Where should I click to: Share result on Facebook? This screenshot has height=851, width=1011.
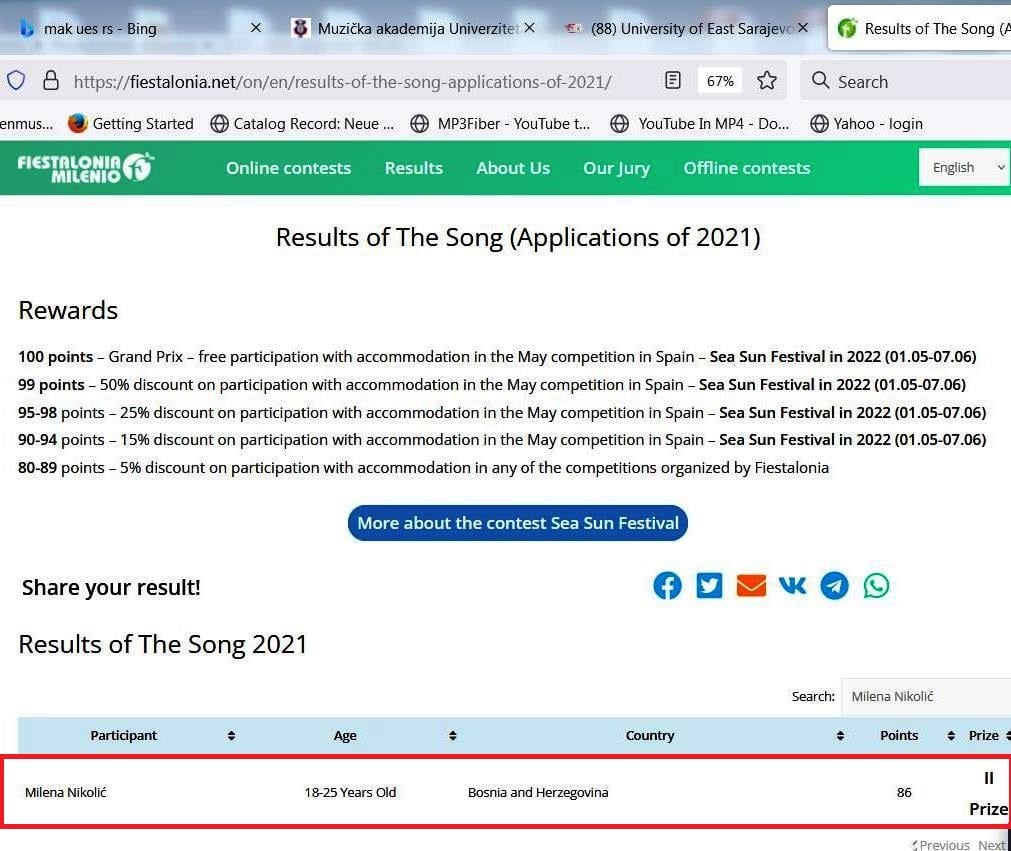coord(667,586)
